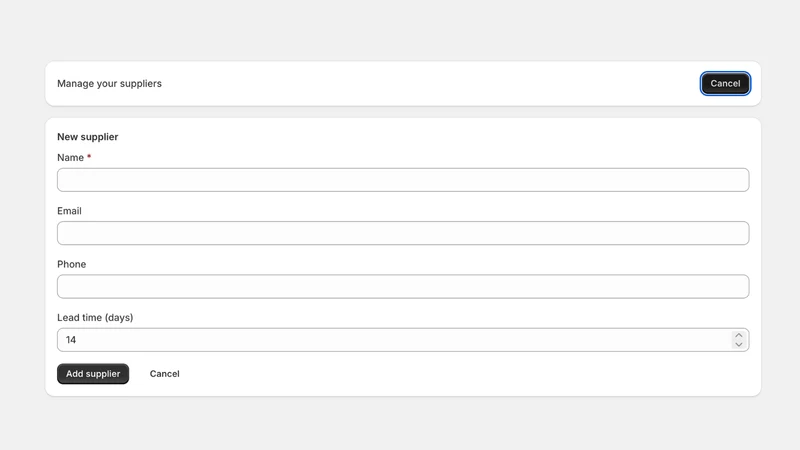Click Cancel next to Add supplier
The image size is (800, 450).
click(164, 374)
